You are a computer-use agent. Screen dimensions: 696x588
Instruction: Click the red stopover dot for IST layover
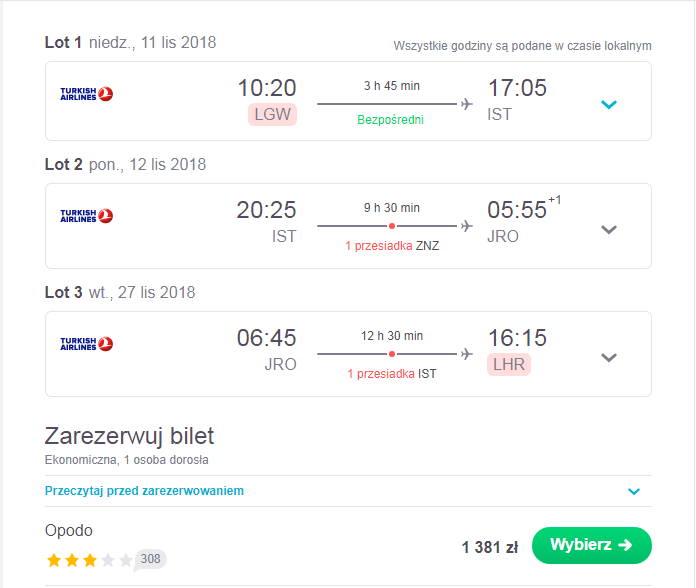tap(392, 354)
